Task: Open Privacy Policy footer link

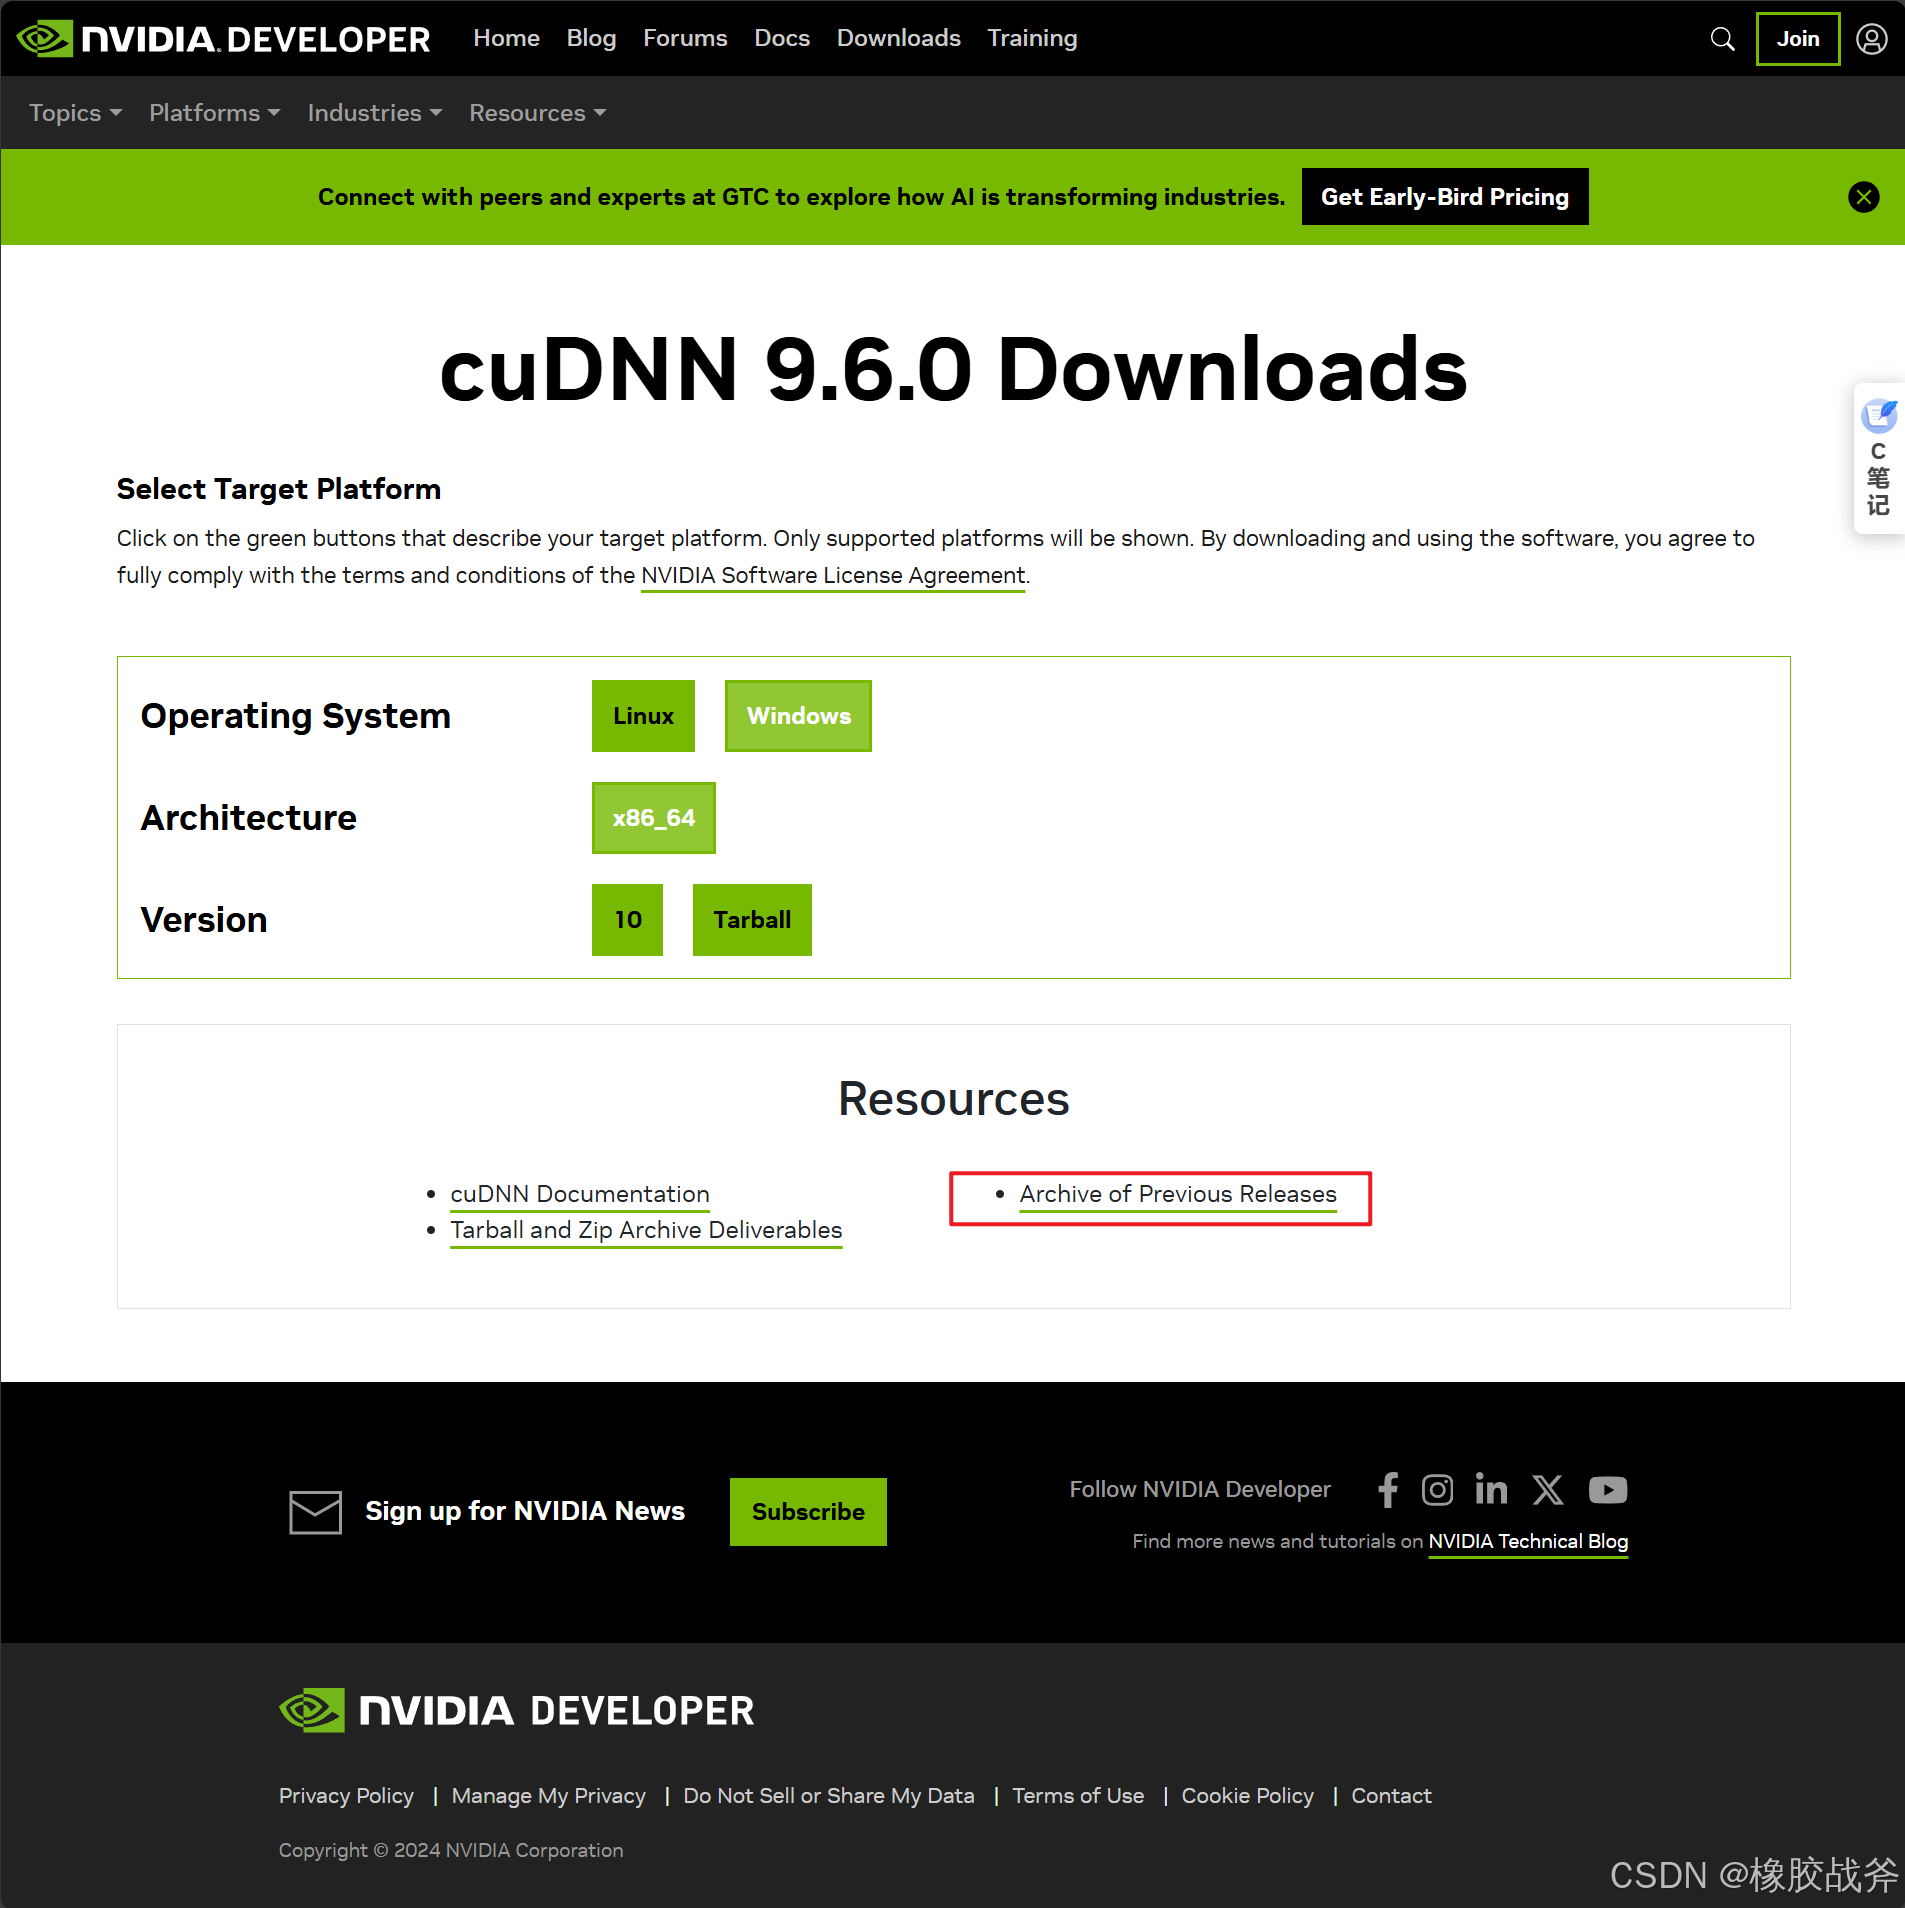Action: (346, 1796)
